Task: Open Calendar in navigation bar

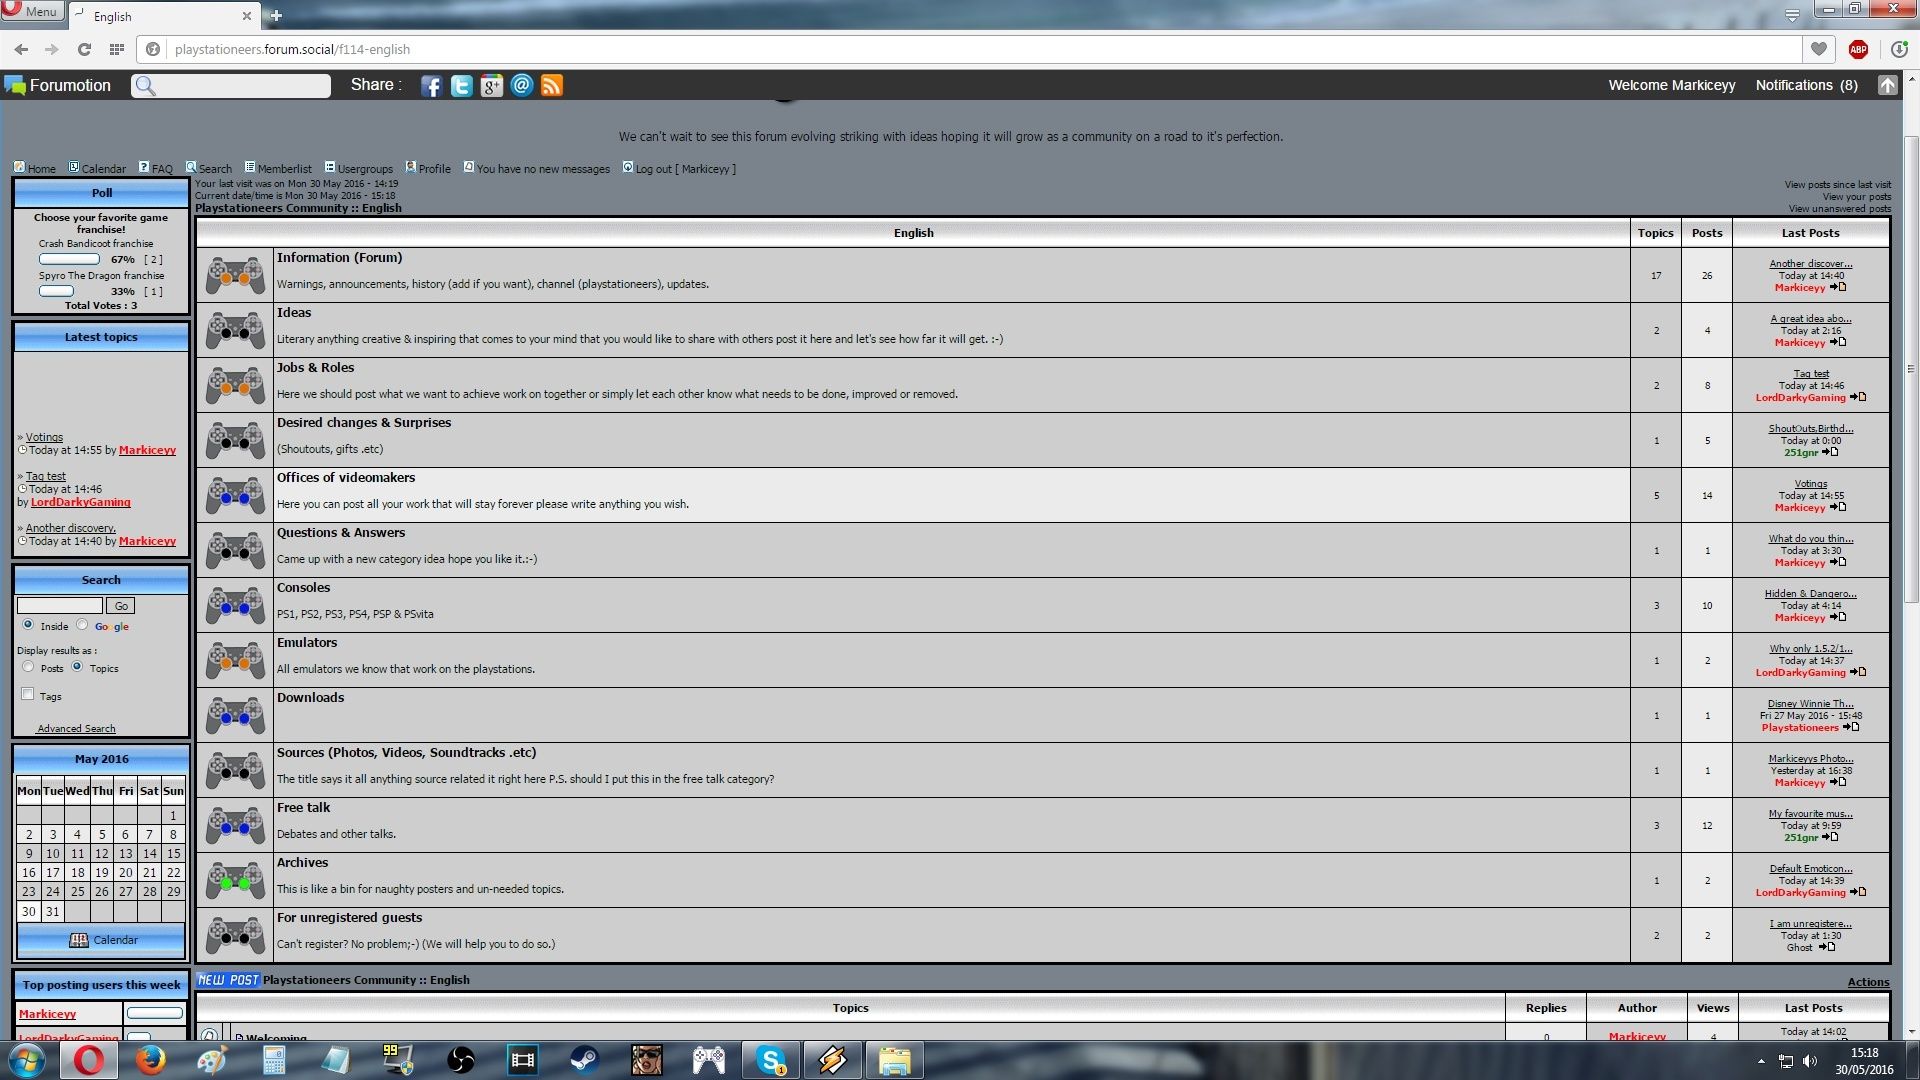Action: click(x=97, y=168)
